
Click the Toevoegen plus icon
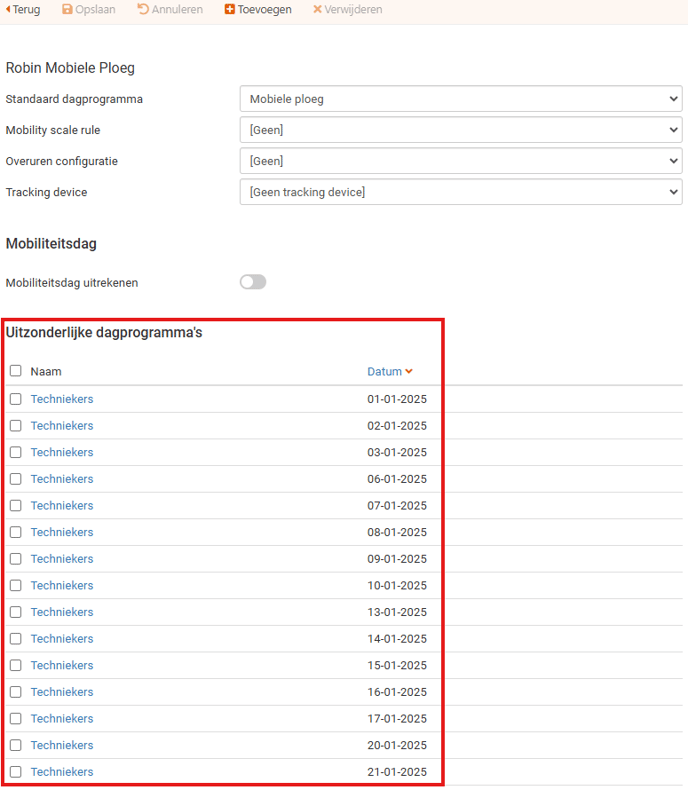click(x=230, y=9)
